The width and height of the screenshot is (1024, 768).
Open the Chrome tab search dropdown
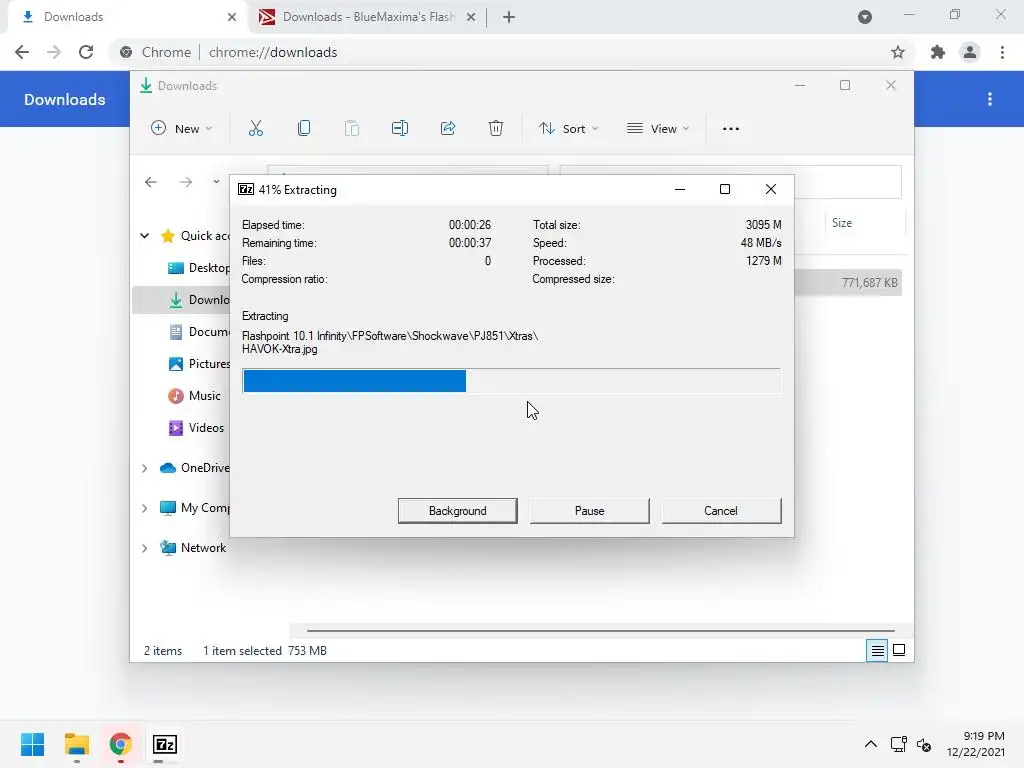[865, 17]
